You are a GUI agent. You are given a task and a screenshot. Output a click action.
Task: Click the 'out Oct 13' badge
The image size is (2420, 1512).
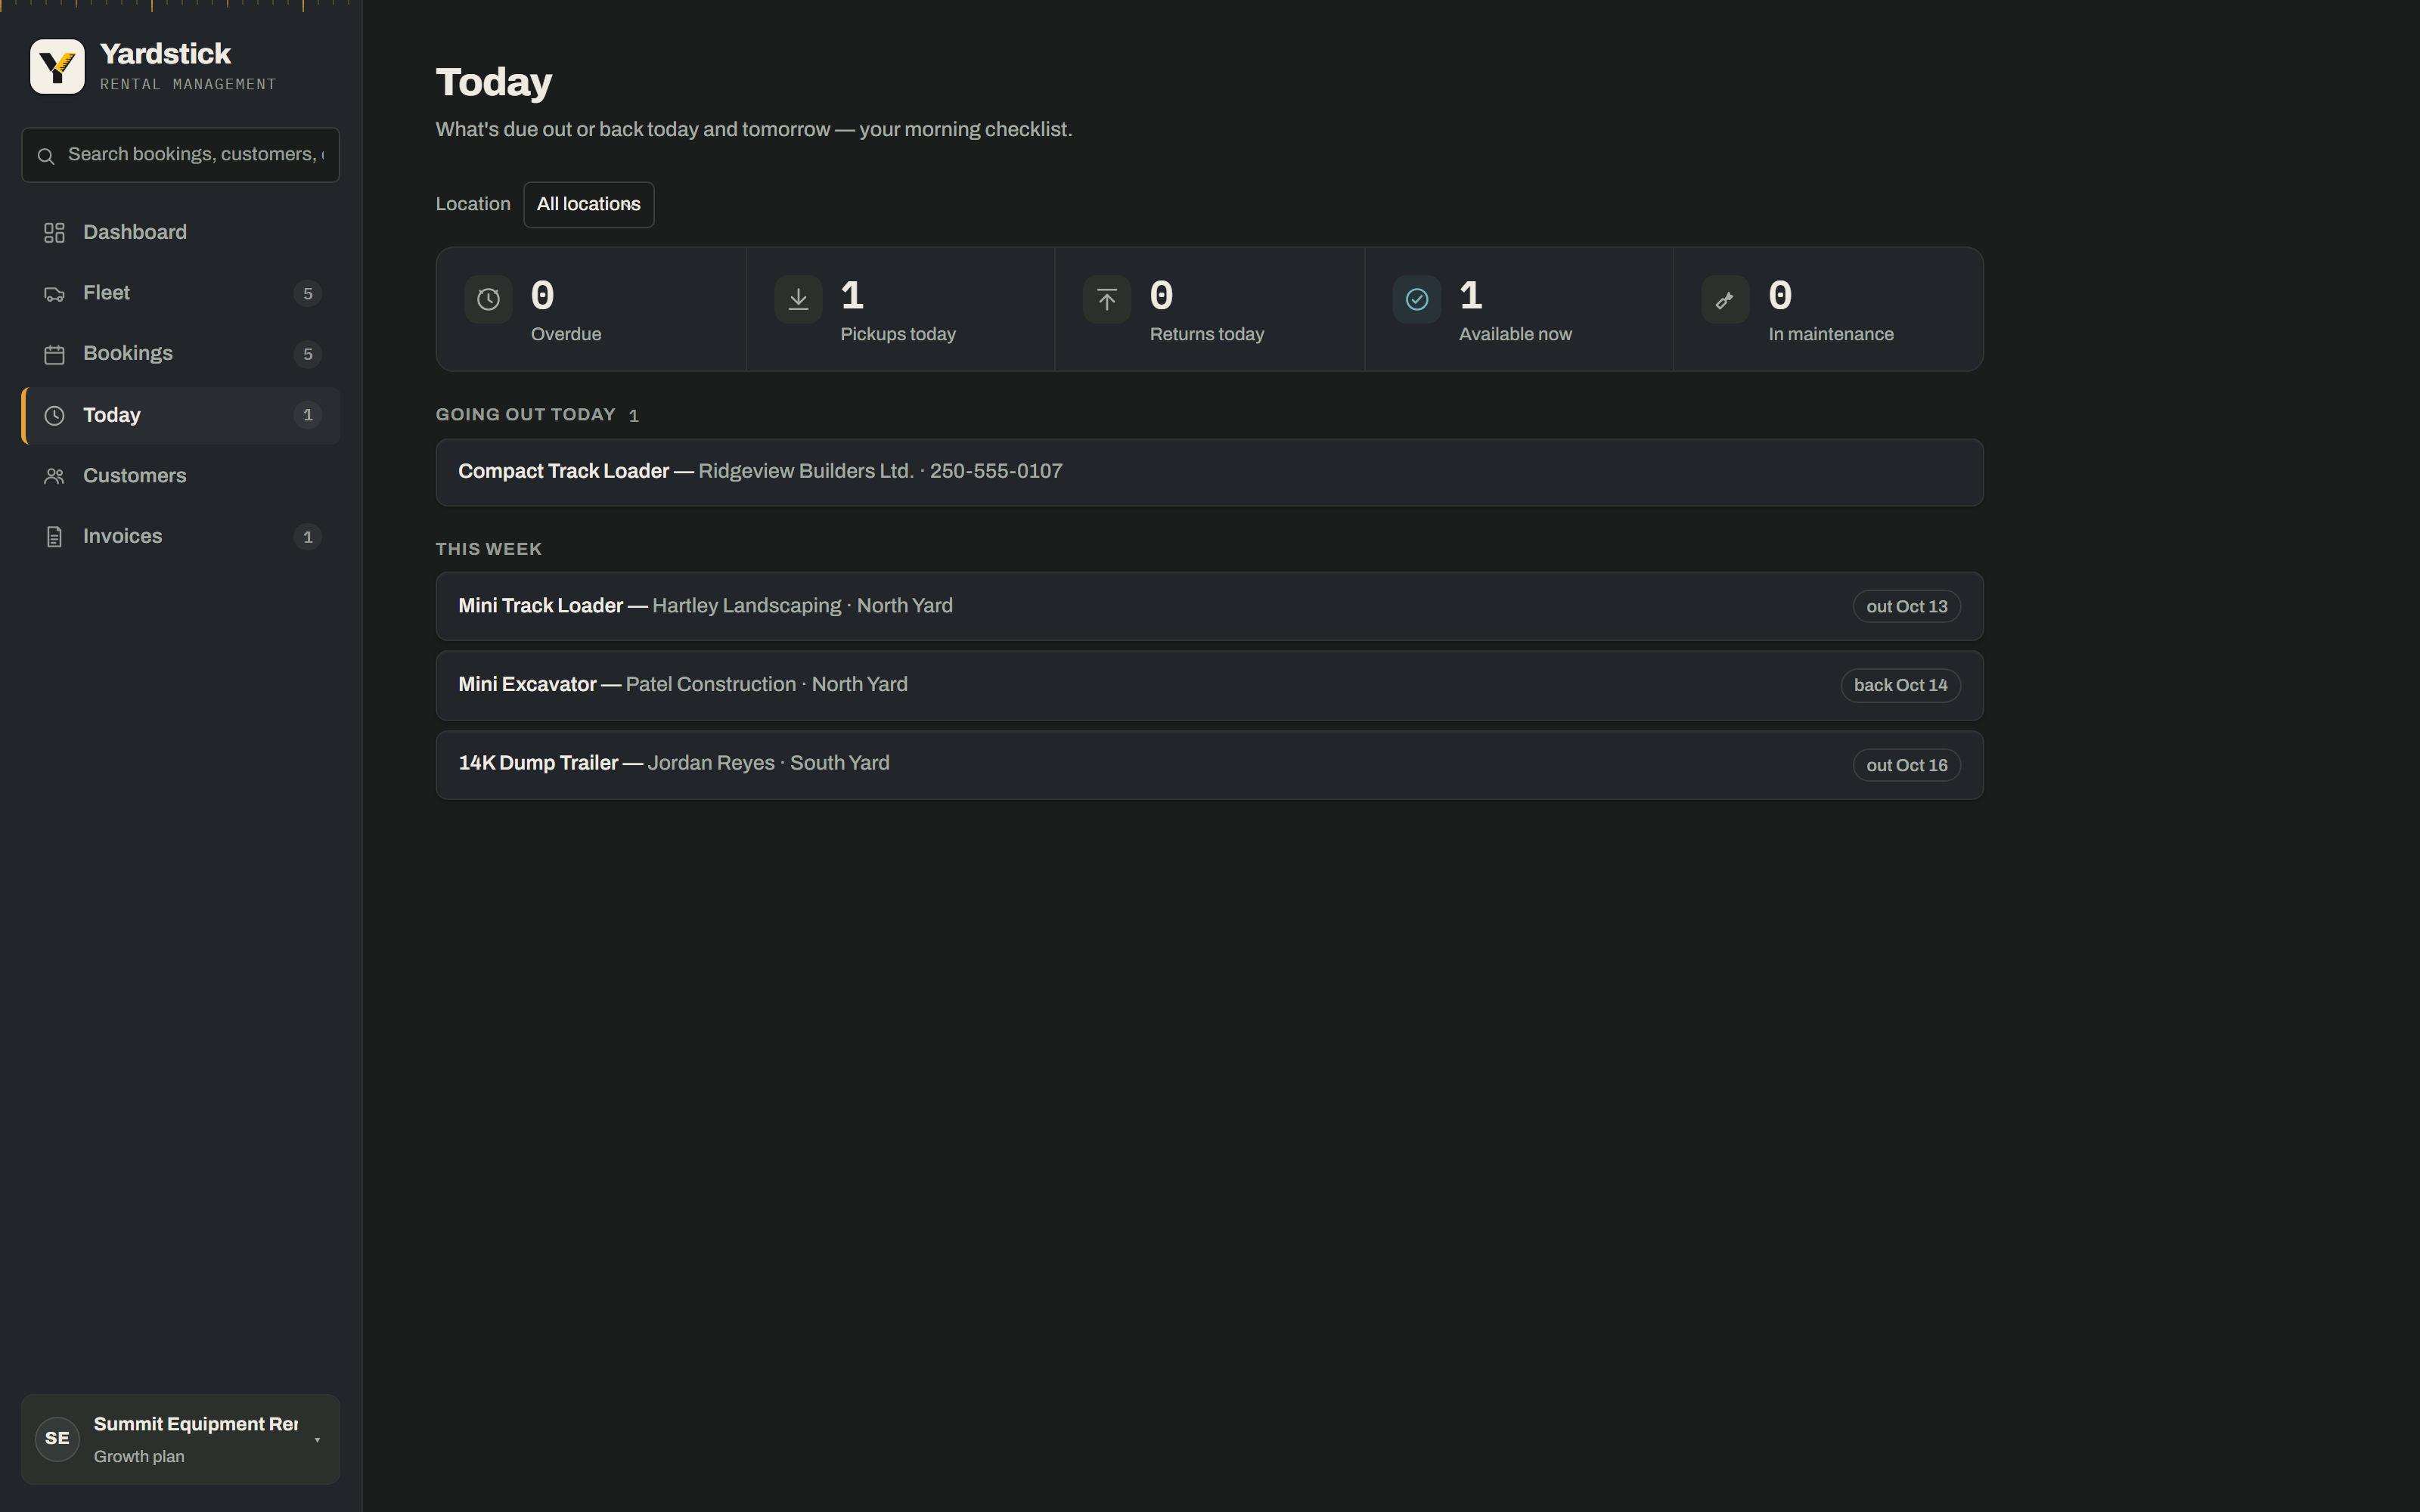[x=1906, y=607]
